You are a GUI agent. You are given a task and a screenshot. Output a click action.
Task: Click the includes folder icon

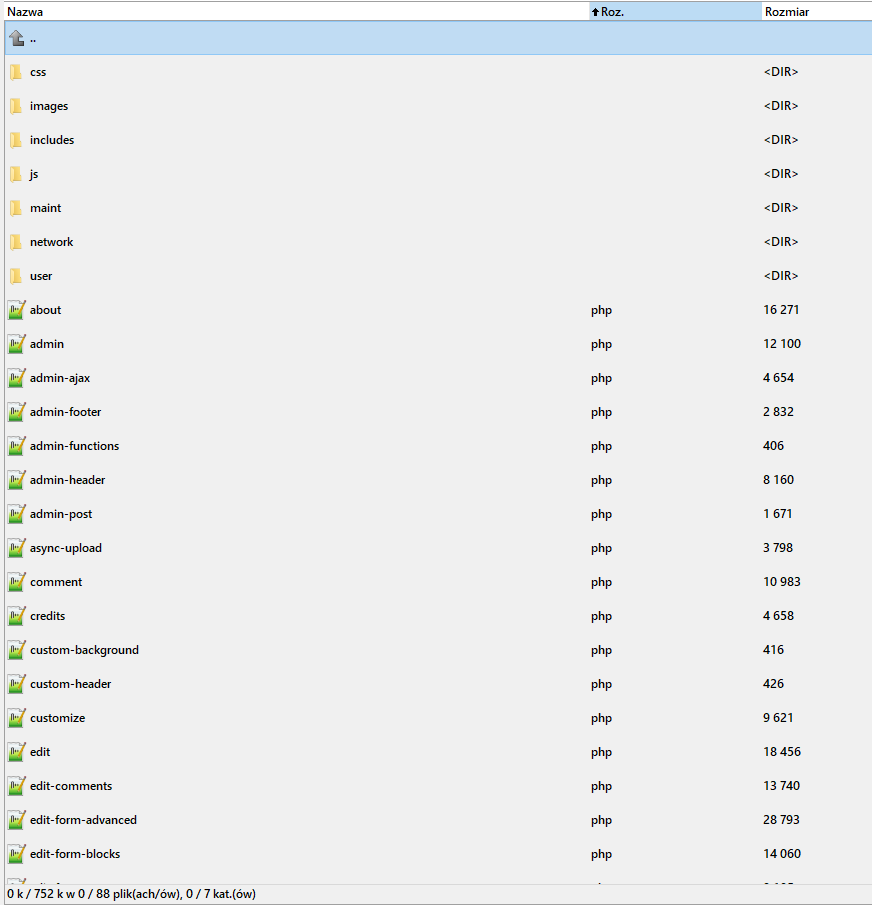click(x=16, y=140)
